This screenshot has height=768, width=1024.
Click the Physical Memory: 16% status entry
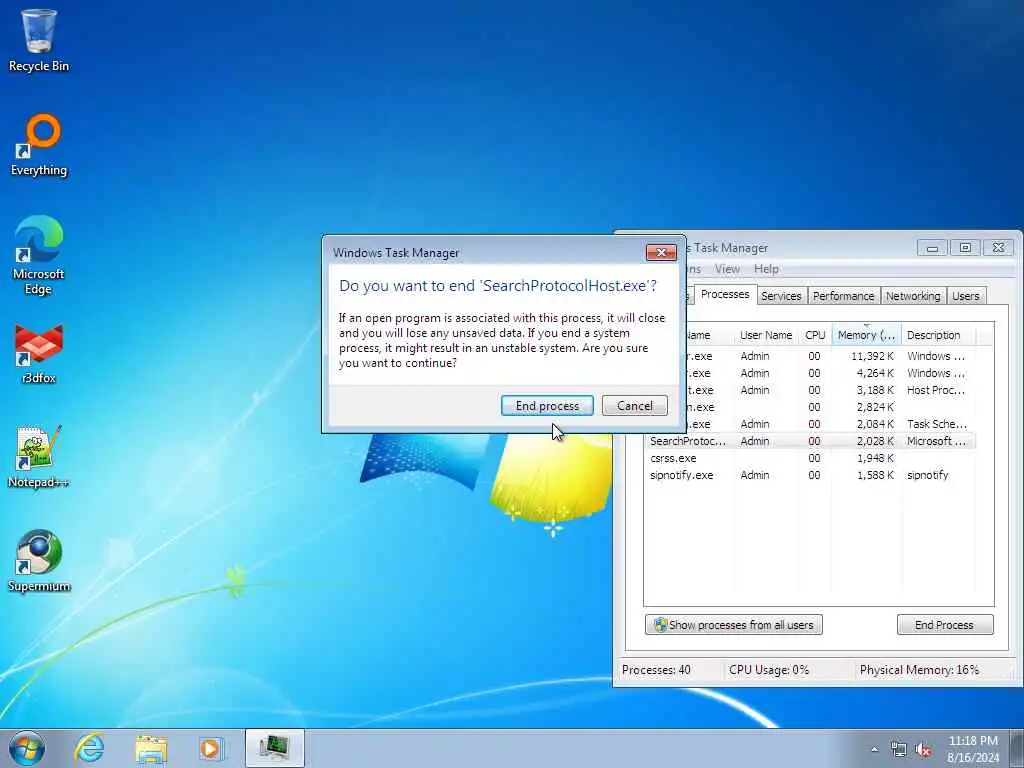point(919,669)
